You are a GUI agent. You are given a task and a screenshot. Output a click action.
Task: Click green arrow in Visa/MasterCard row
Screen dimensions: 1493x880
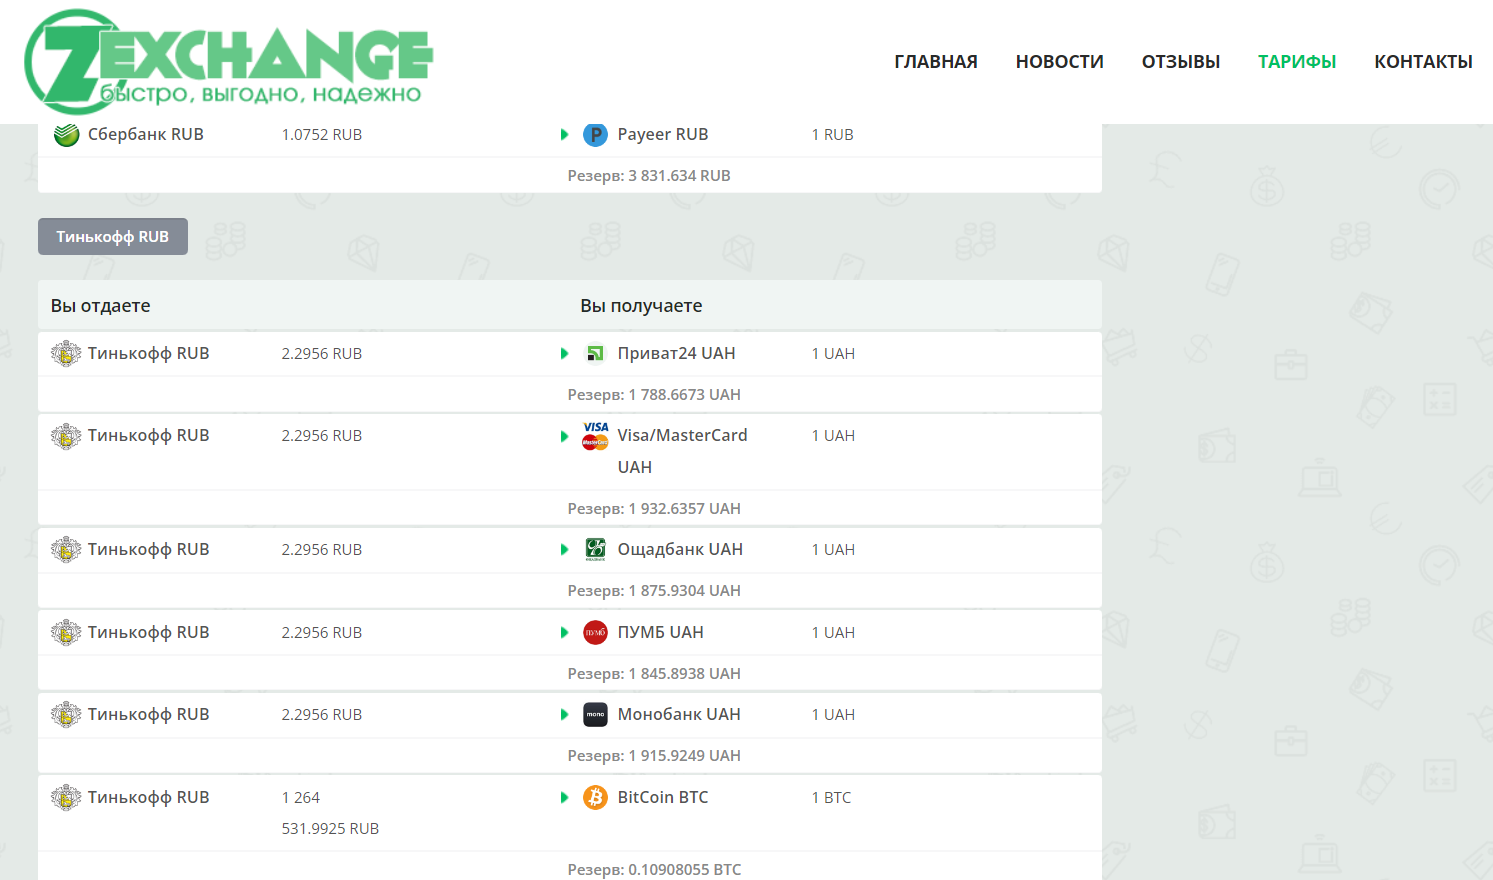point(564,436)
